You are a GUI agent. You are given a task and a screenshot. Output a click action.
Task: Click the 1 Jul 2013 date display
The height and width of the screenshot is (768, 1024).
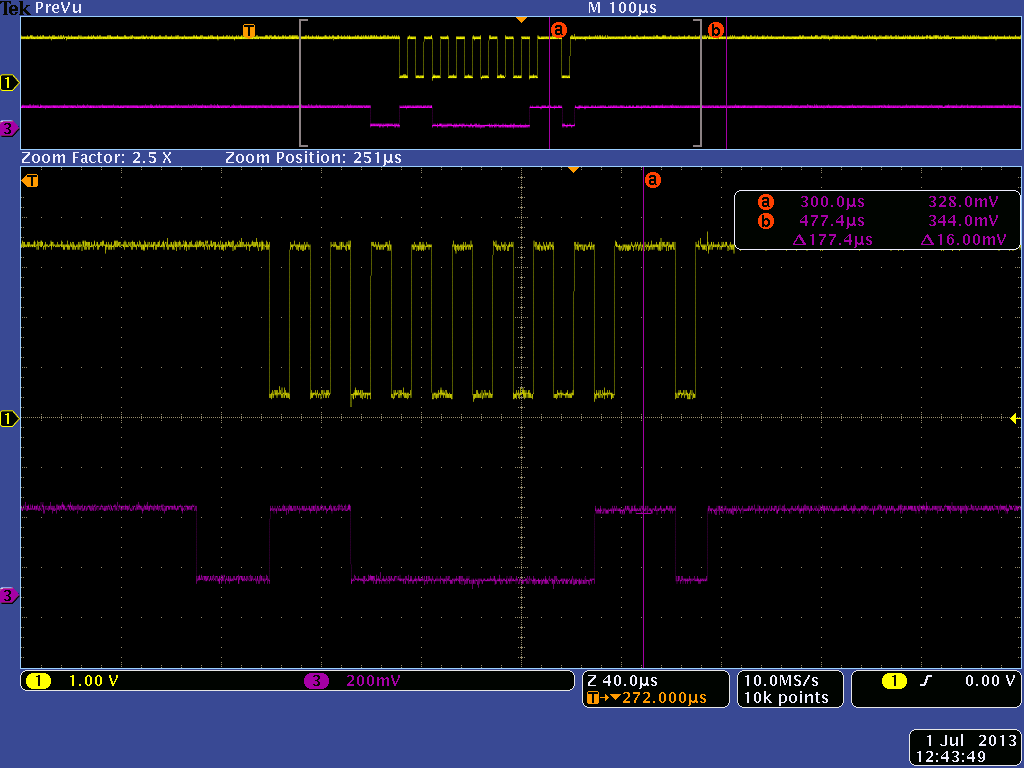point(971,741)
